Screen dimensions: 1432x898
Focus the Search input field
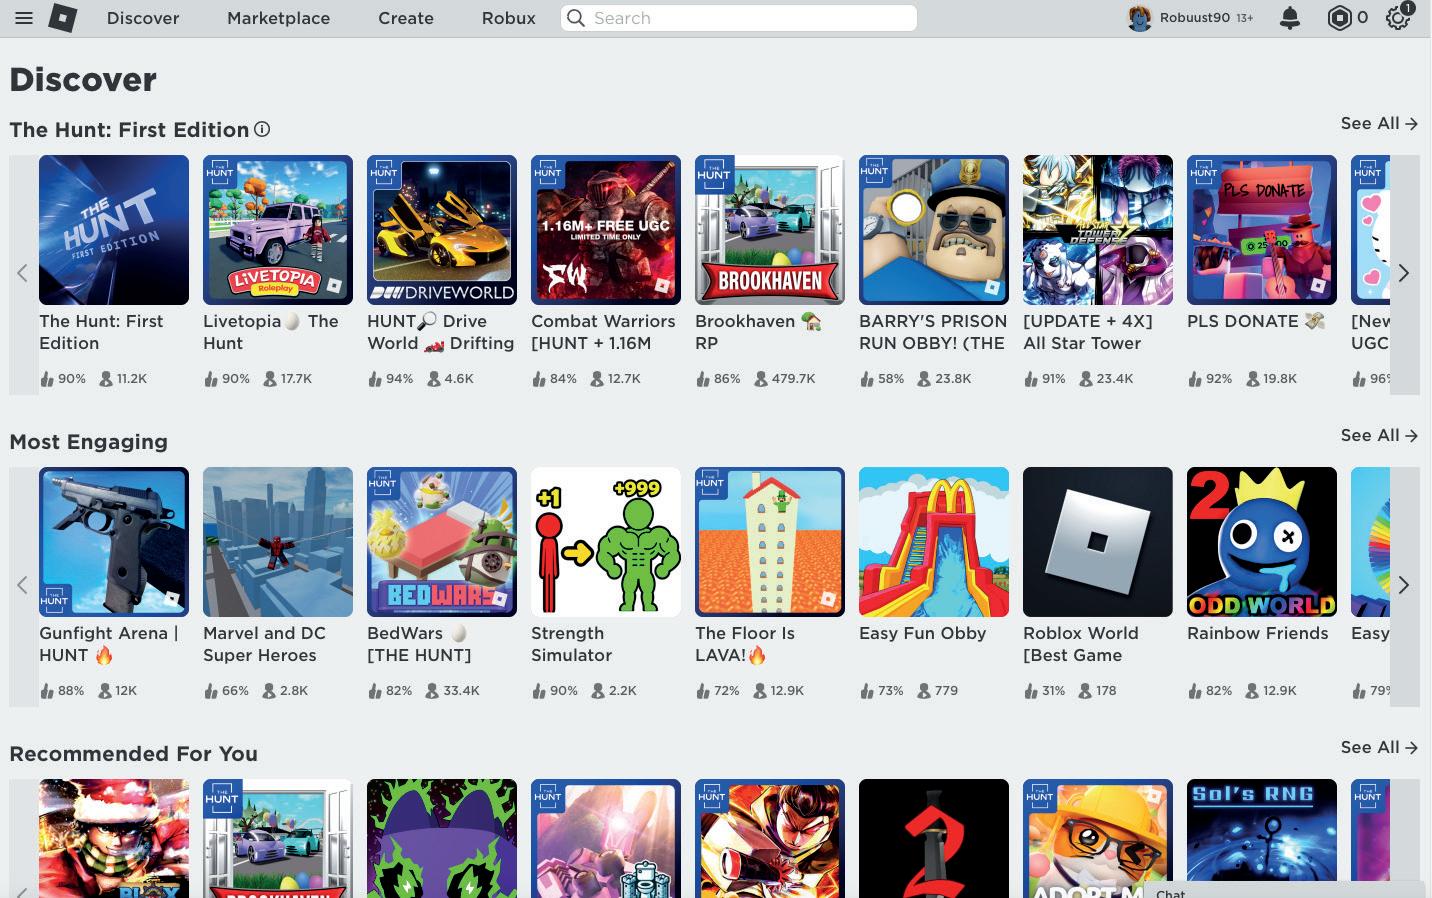click(x=739, y=18)
